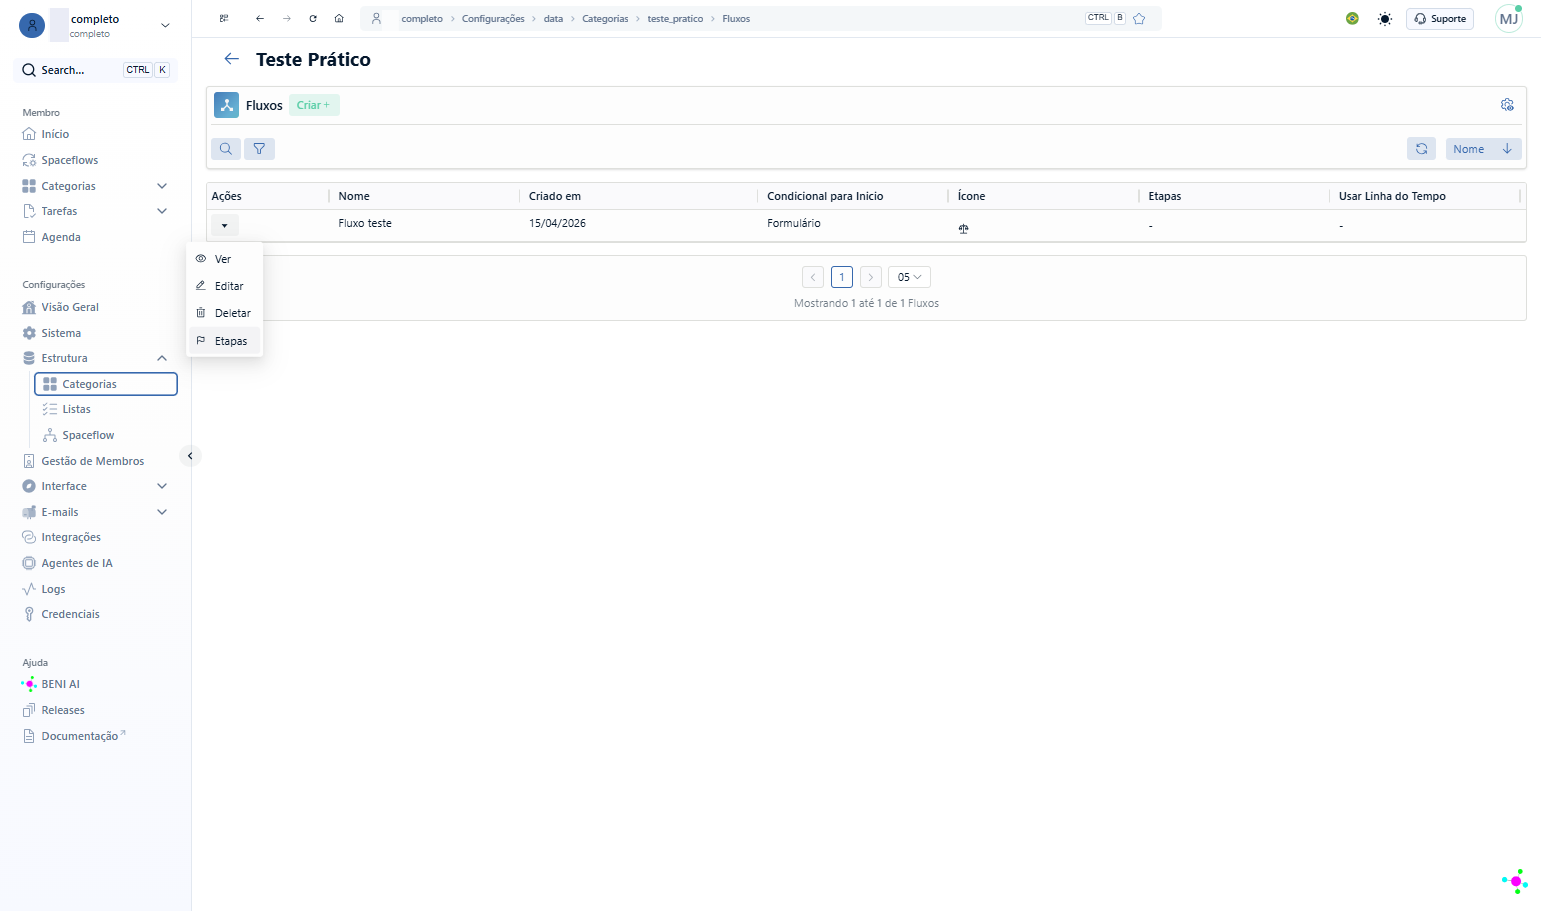Open home via the top bar house icon
This screenshot has height=911, width=1541.
click(x=339, y=18)
